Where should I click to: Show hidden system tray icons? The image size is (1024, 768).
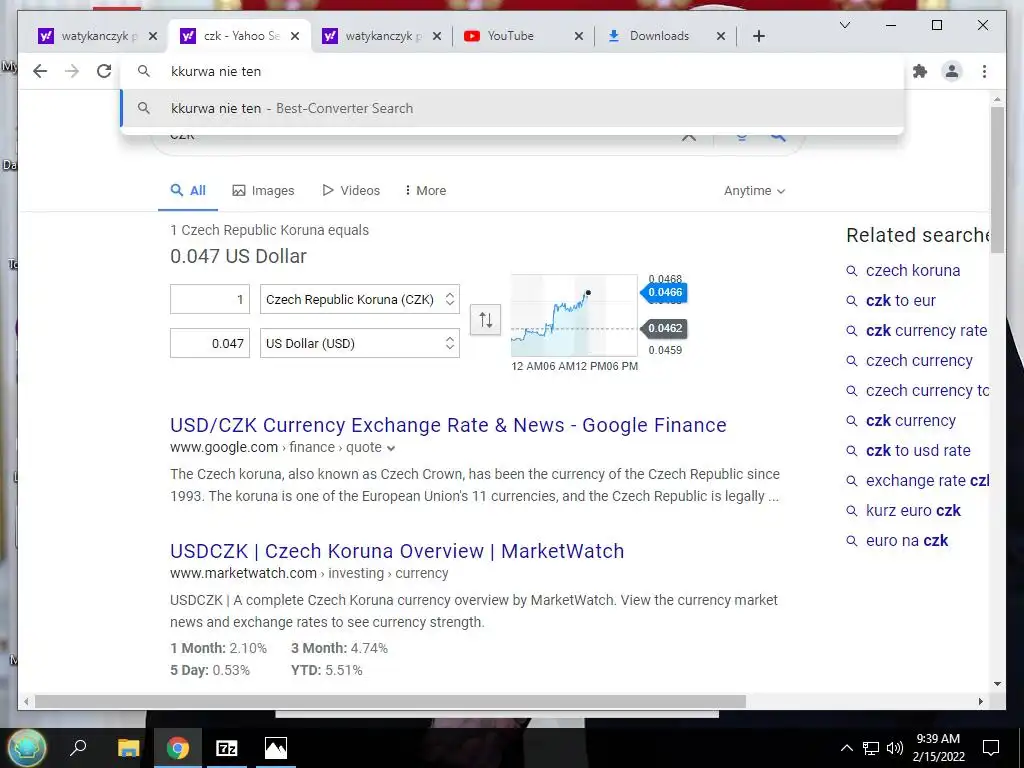pyautogui.click(x=846, y=748)
